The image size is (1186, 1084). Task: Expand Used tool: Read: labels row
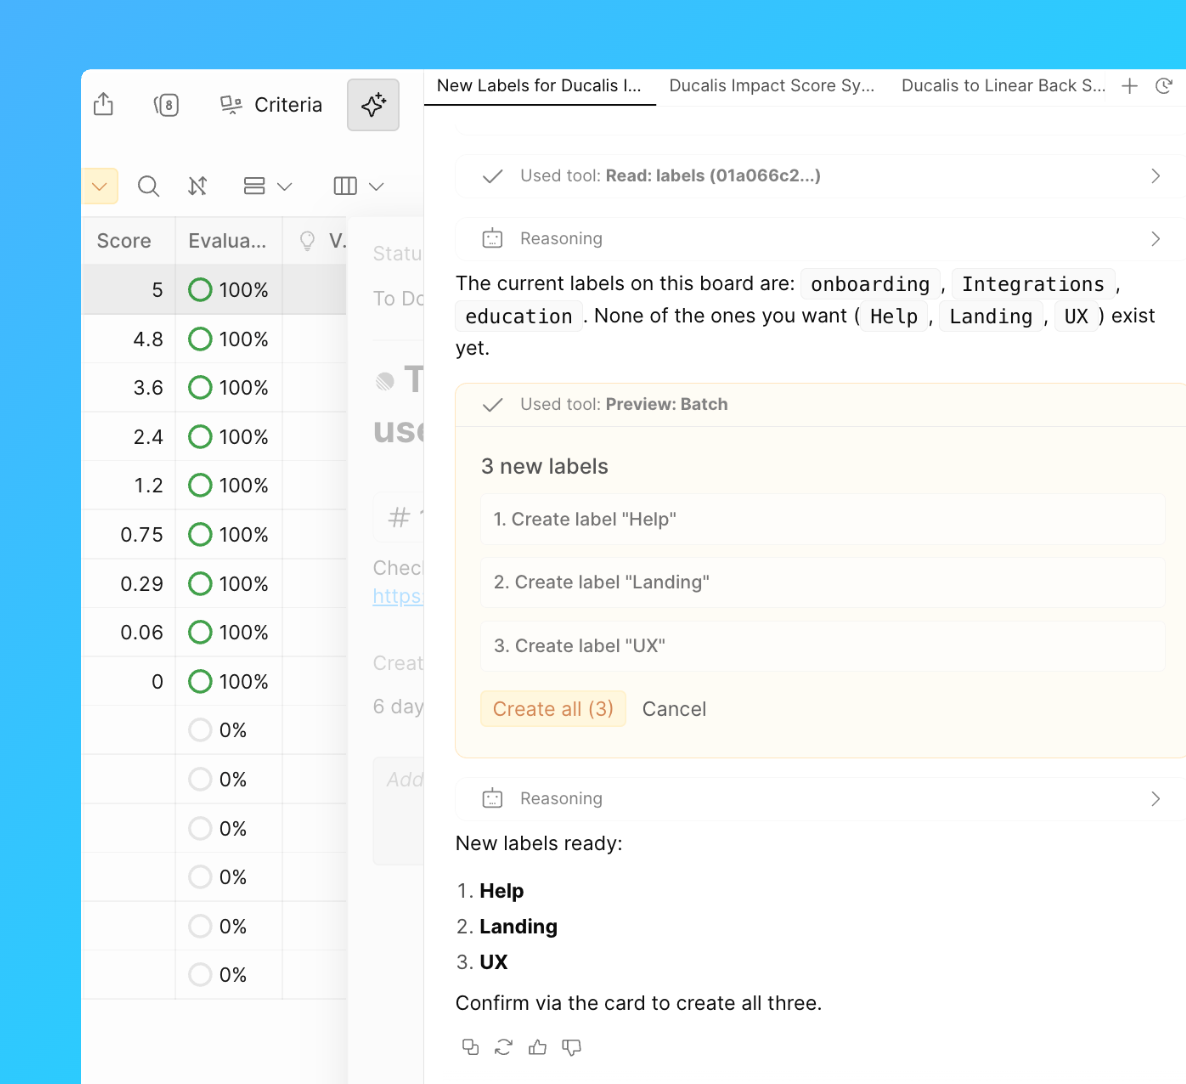pyautogui.click(x=820, y=176)
